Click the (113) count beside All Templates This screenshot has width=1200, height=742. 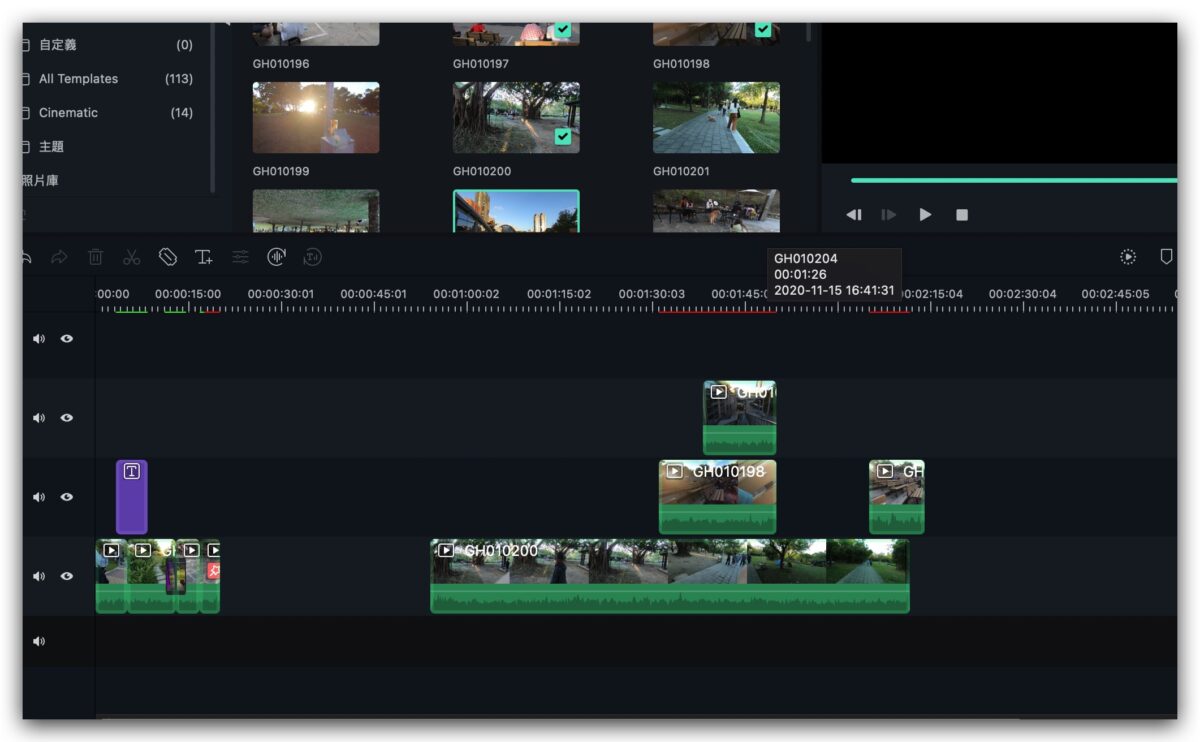click(x=179, y=79)
